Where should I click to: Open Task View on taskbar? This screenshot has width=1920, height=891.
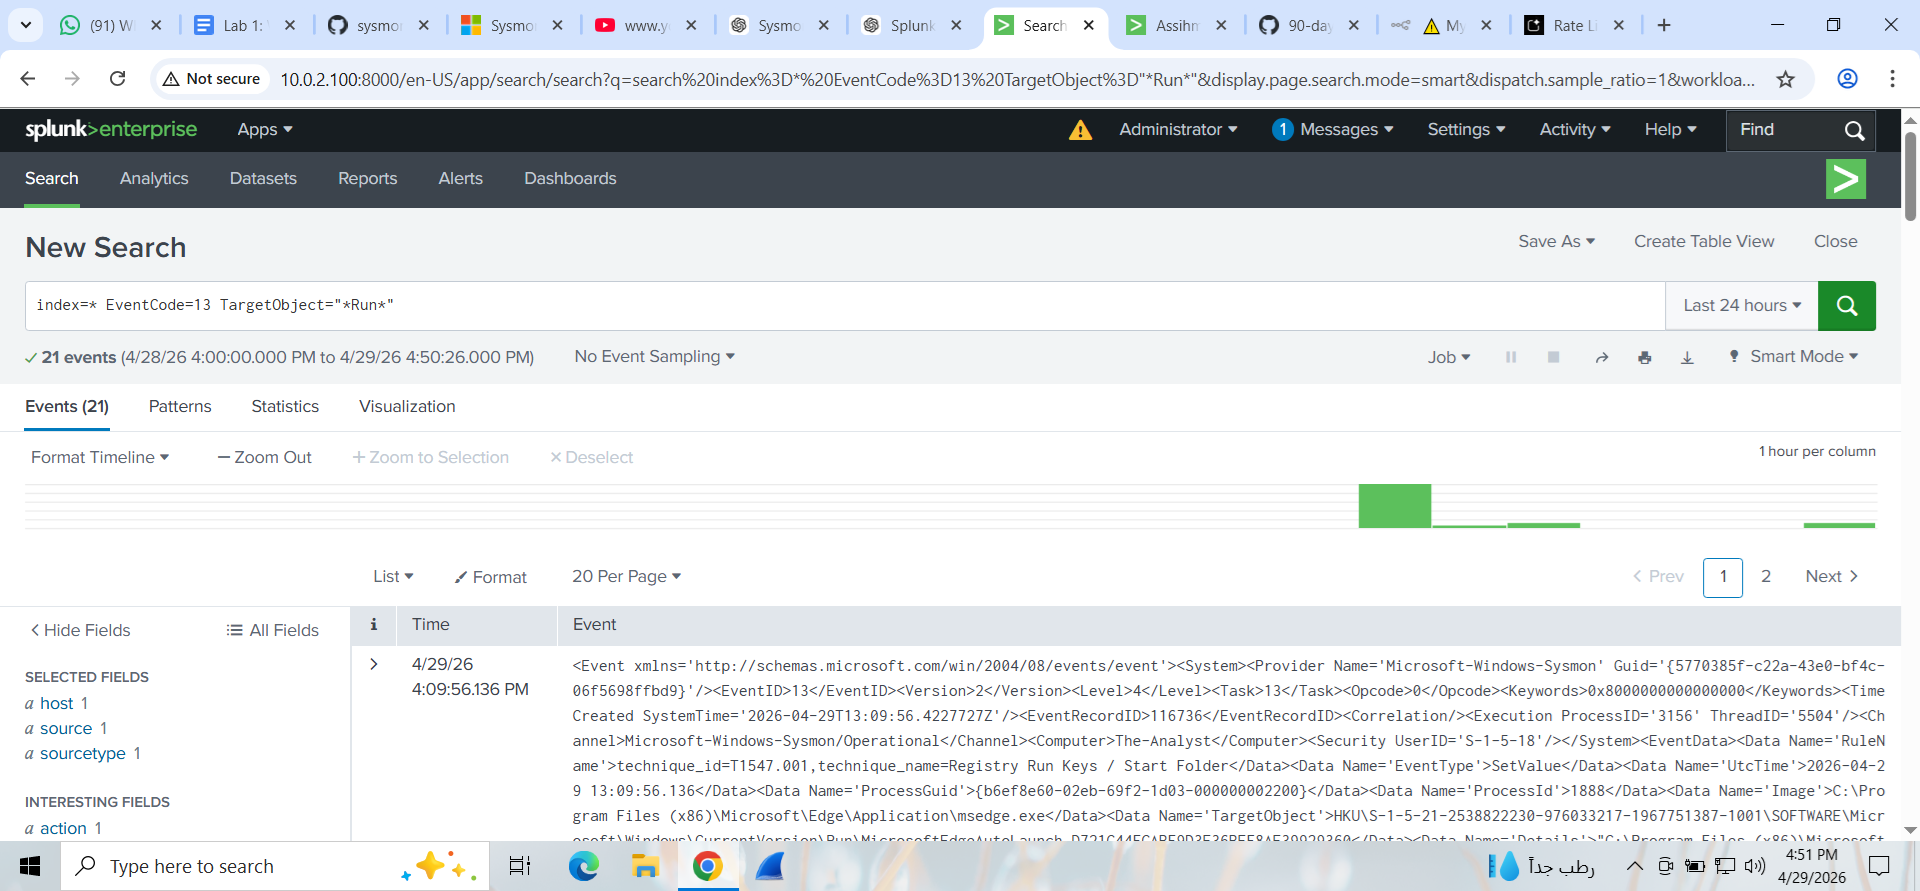click(520, 866)
